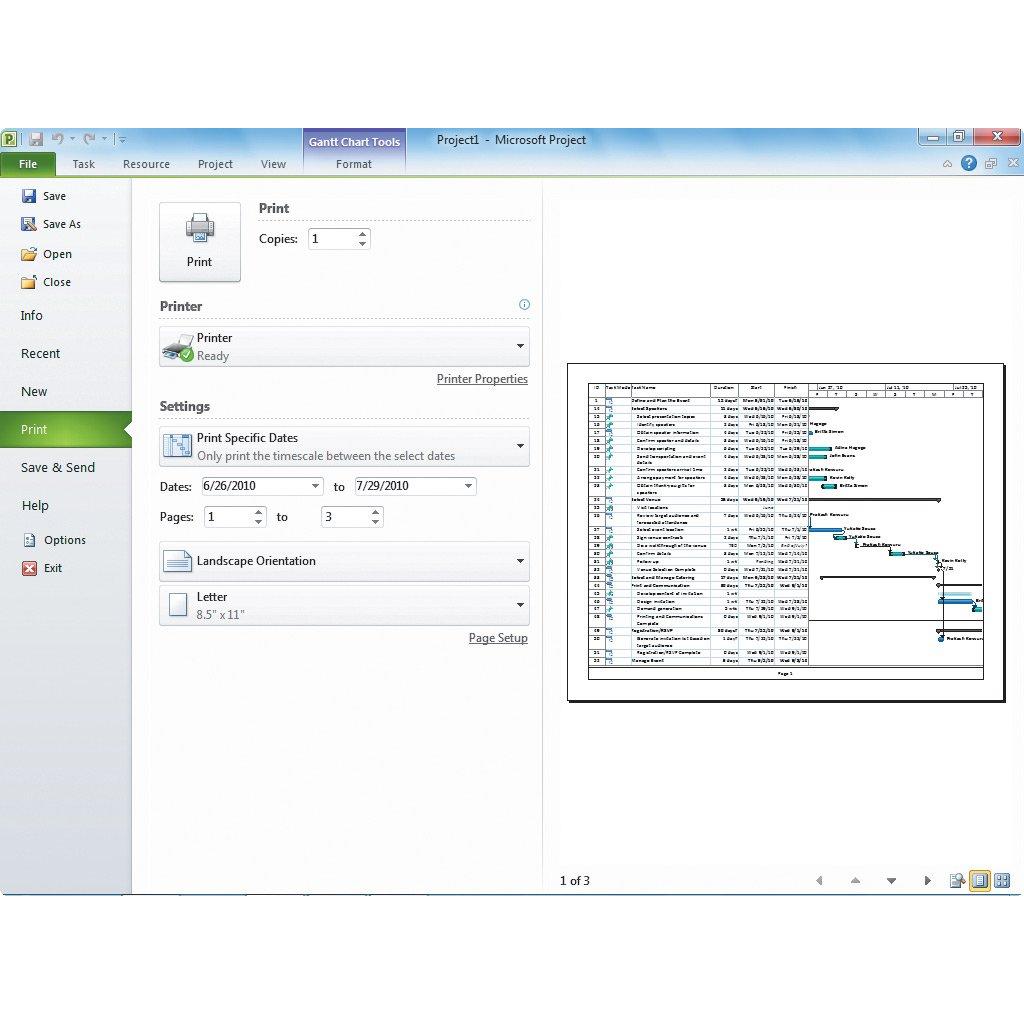The height and width of the screenshot is (1024, 1024).
Task: Expand the Print Specific Dates dropdown
Action: pos(344,447)
